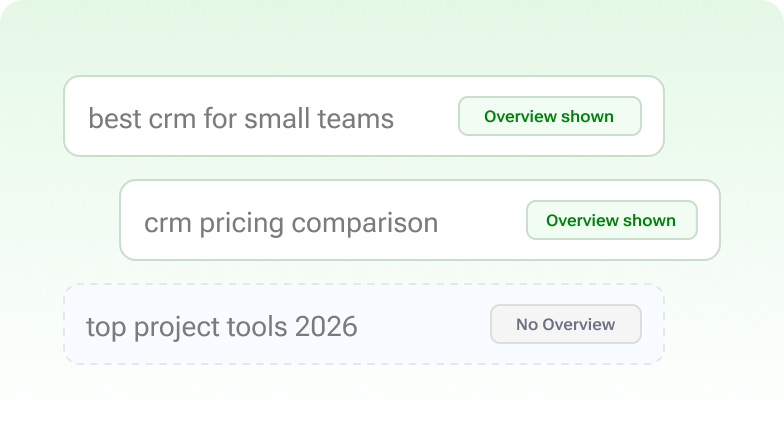
Task: Select the white card containing best crm query
Action: tap(364, 116)
